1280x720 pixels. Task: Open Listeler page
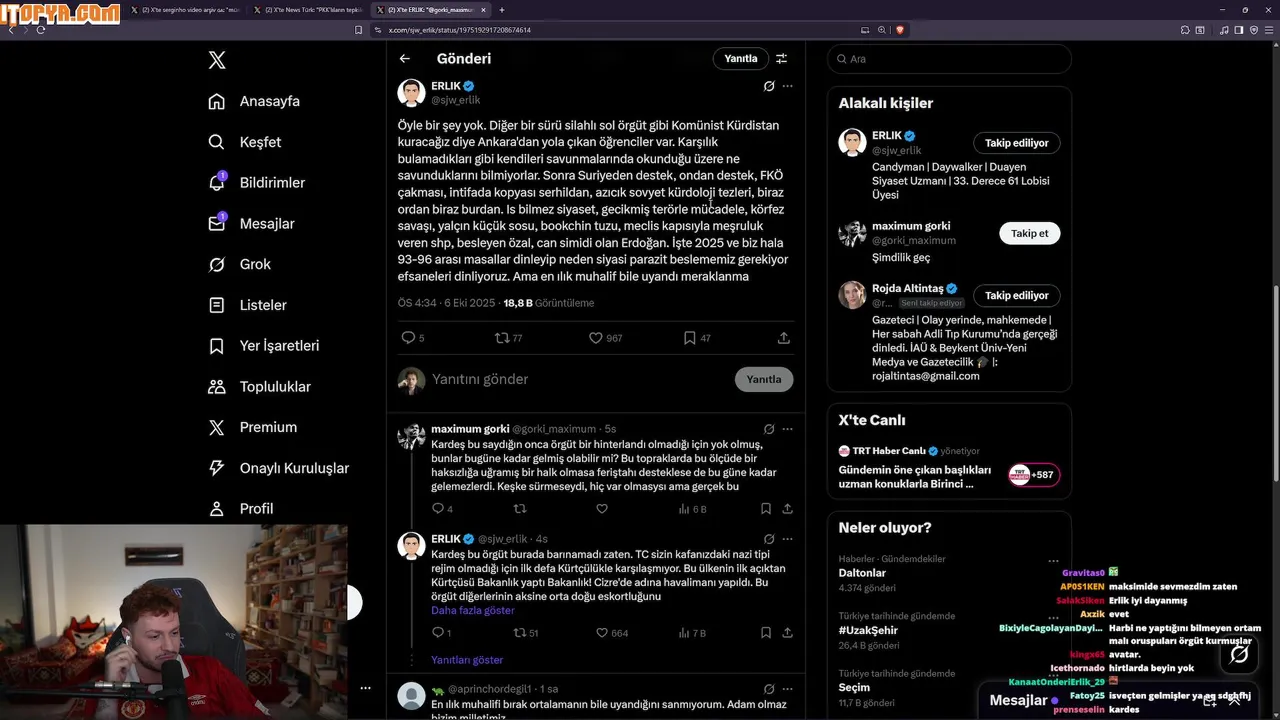247,305
